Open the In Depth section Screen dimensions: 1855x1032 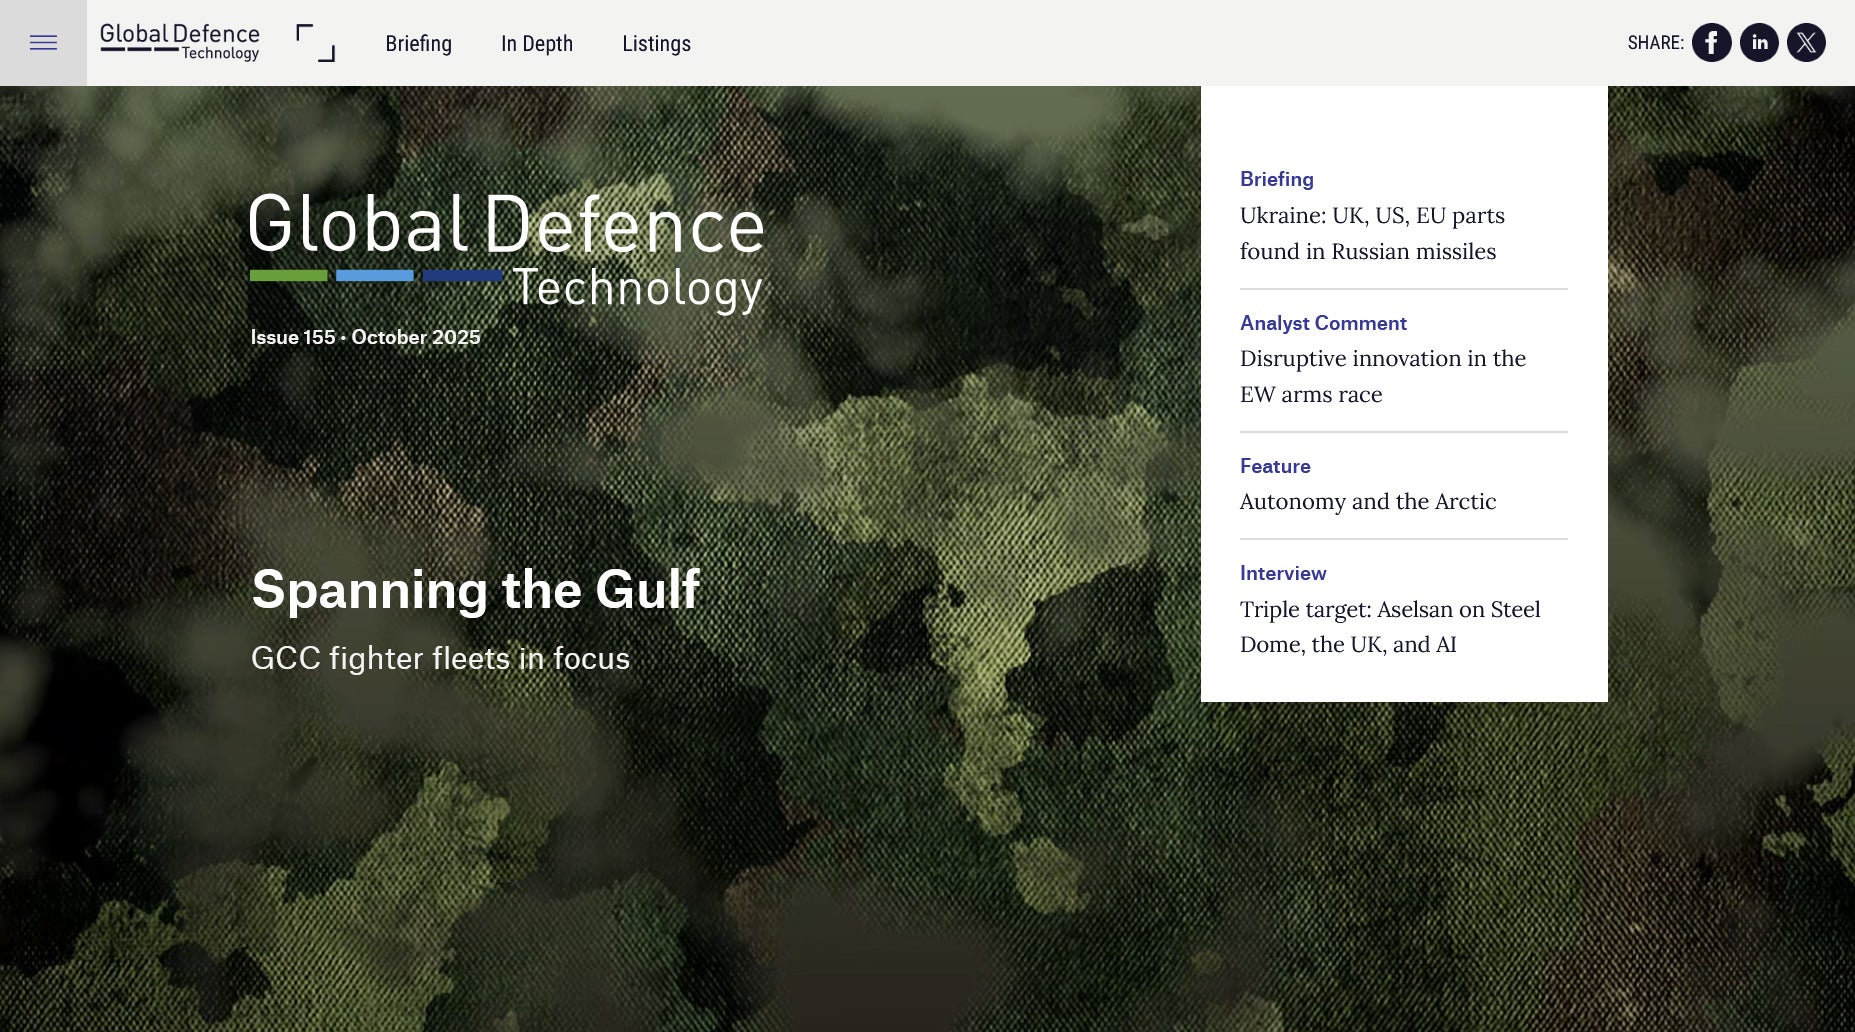coord(537,43)
